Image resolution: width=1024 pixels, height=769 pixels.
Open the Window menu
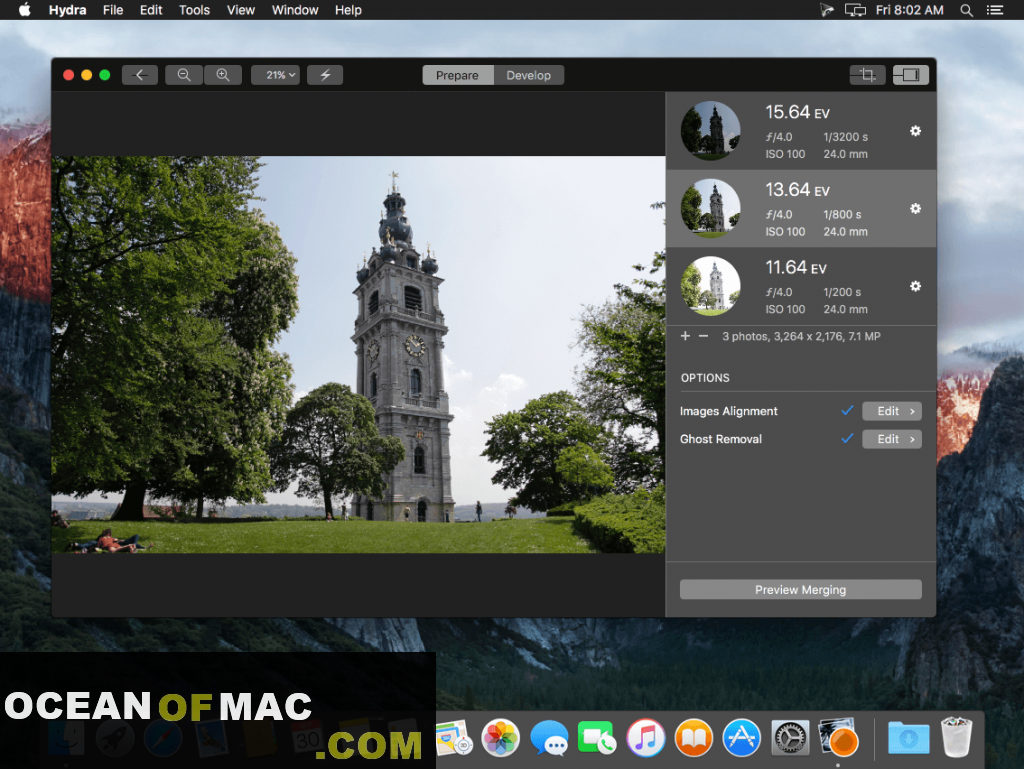295,10
